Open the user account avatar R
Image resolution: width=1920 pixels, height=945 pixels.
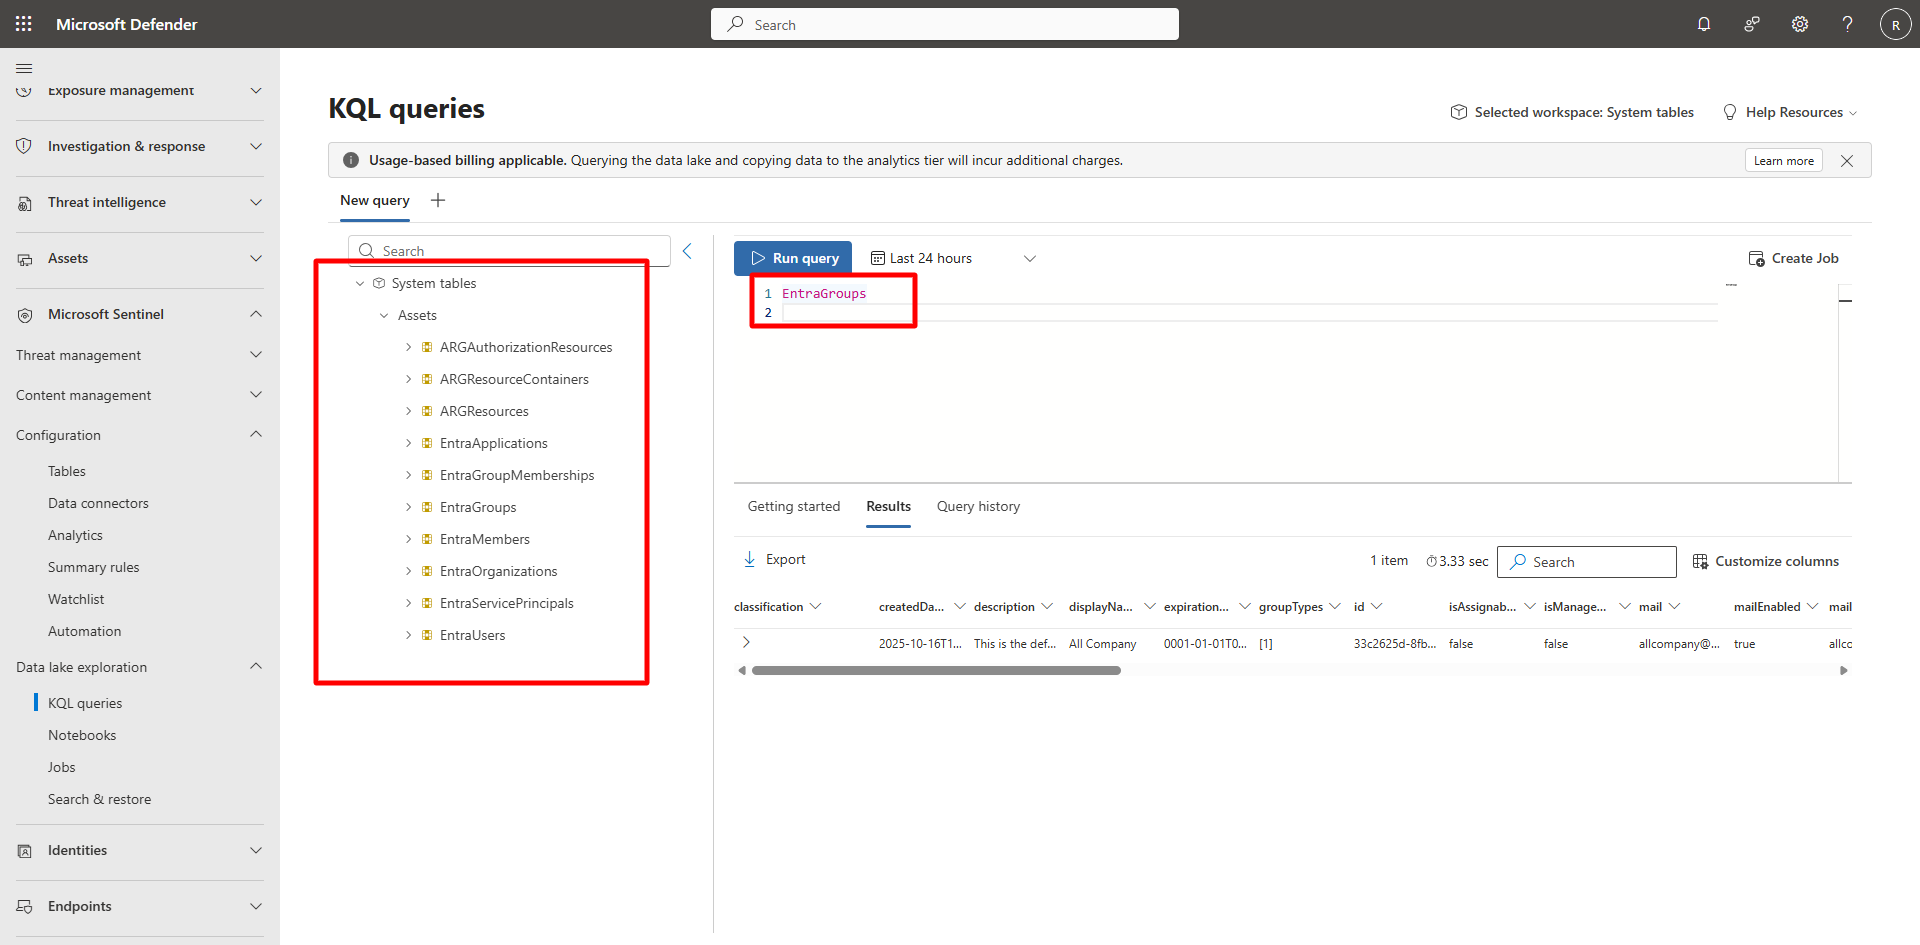click(1896, 24)
